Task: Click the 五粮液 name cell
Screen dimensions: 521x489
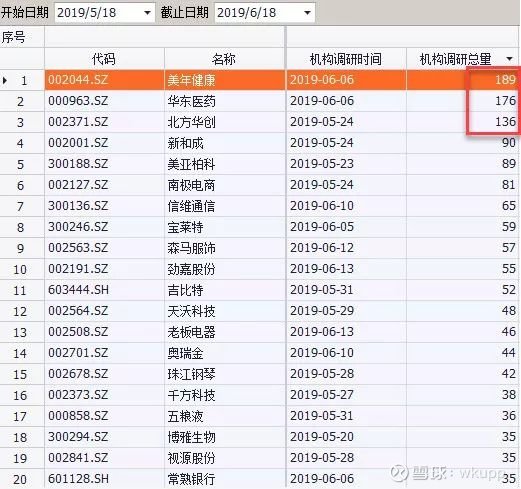Action: click(x=224, y=416)
